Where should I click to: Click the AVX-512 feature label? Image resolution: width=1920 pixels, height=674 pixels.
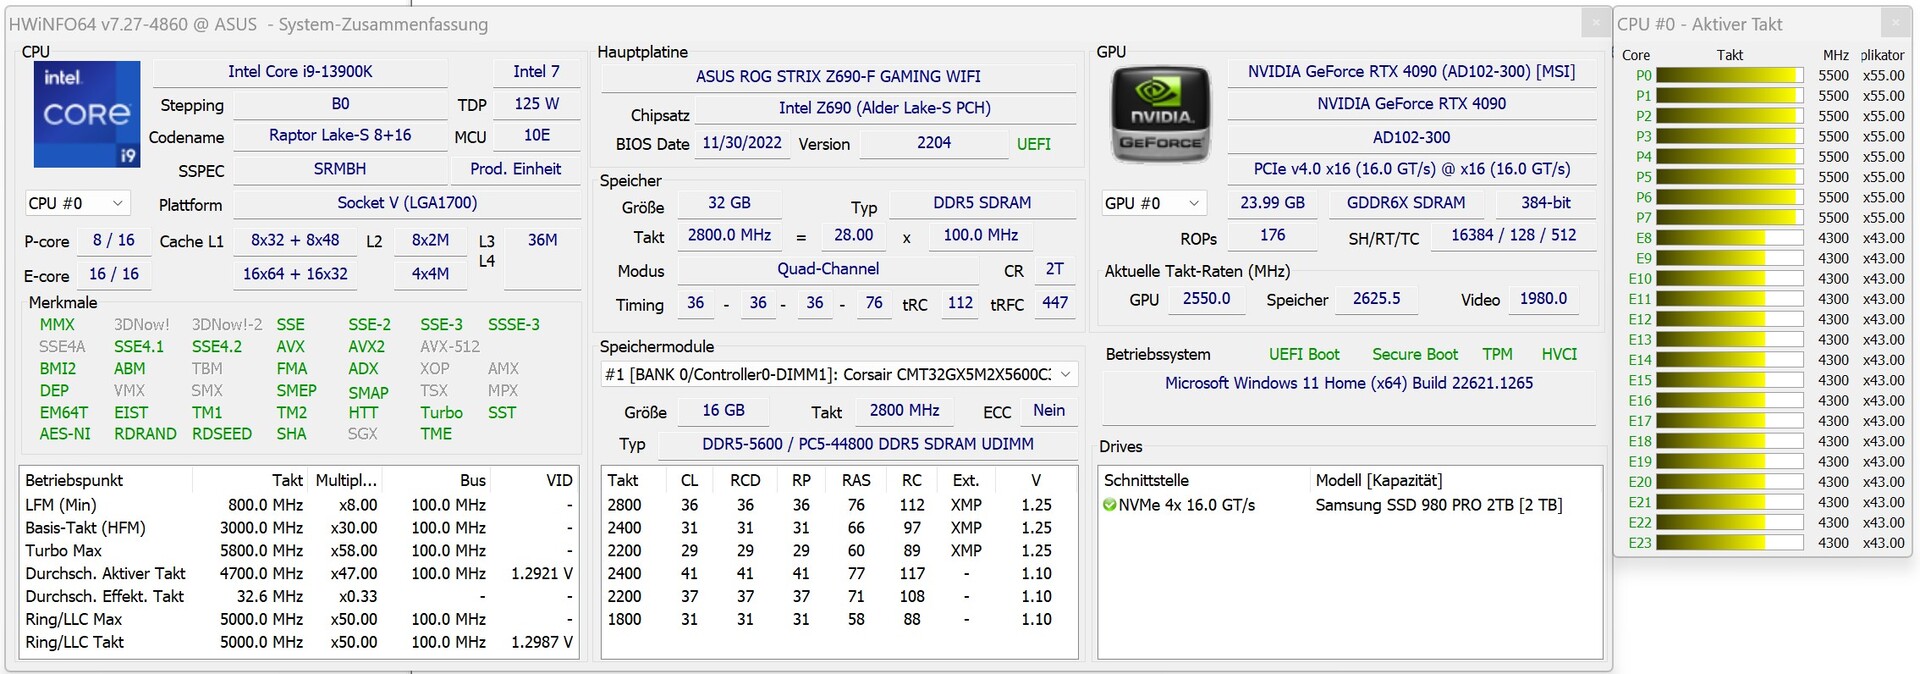coord(450,346)
